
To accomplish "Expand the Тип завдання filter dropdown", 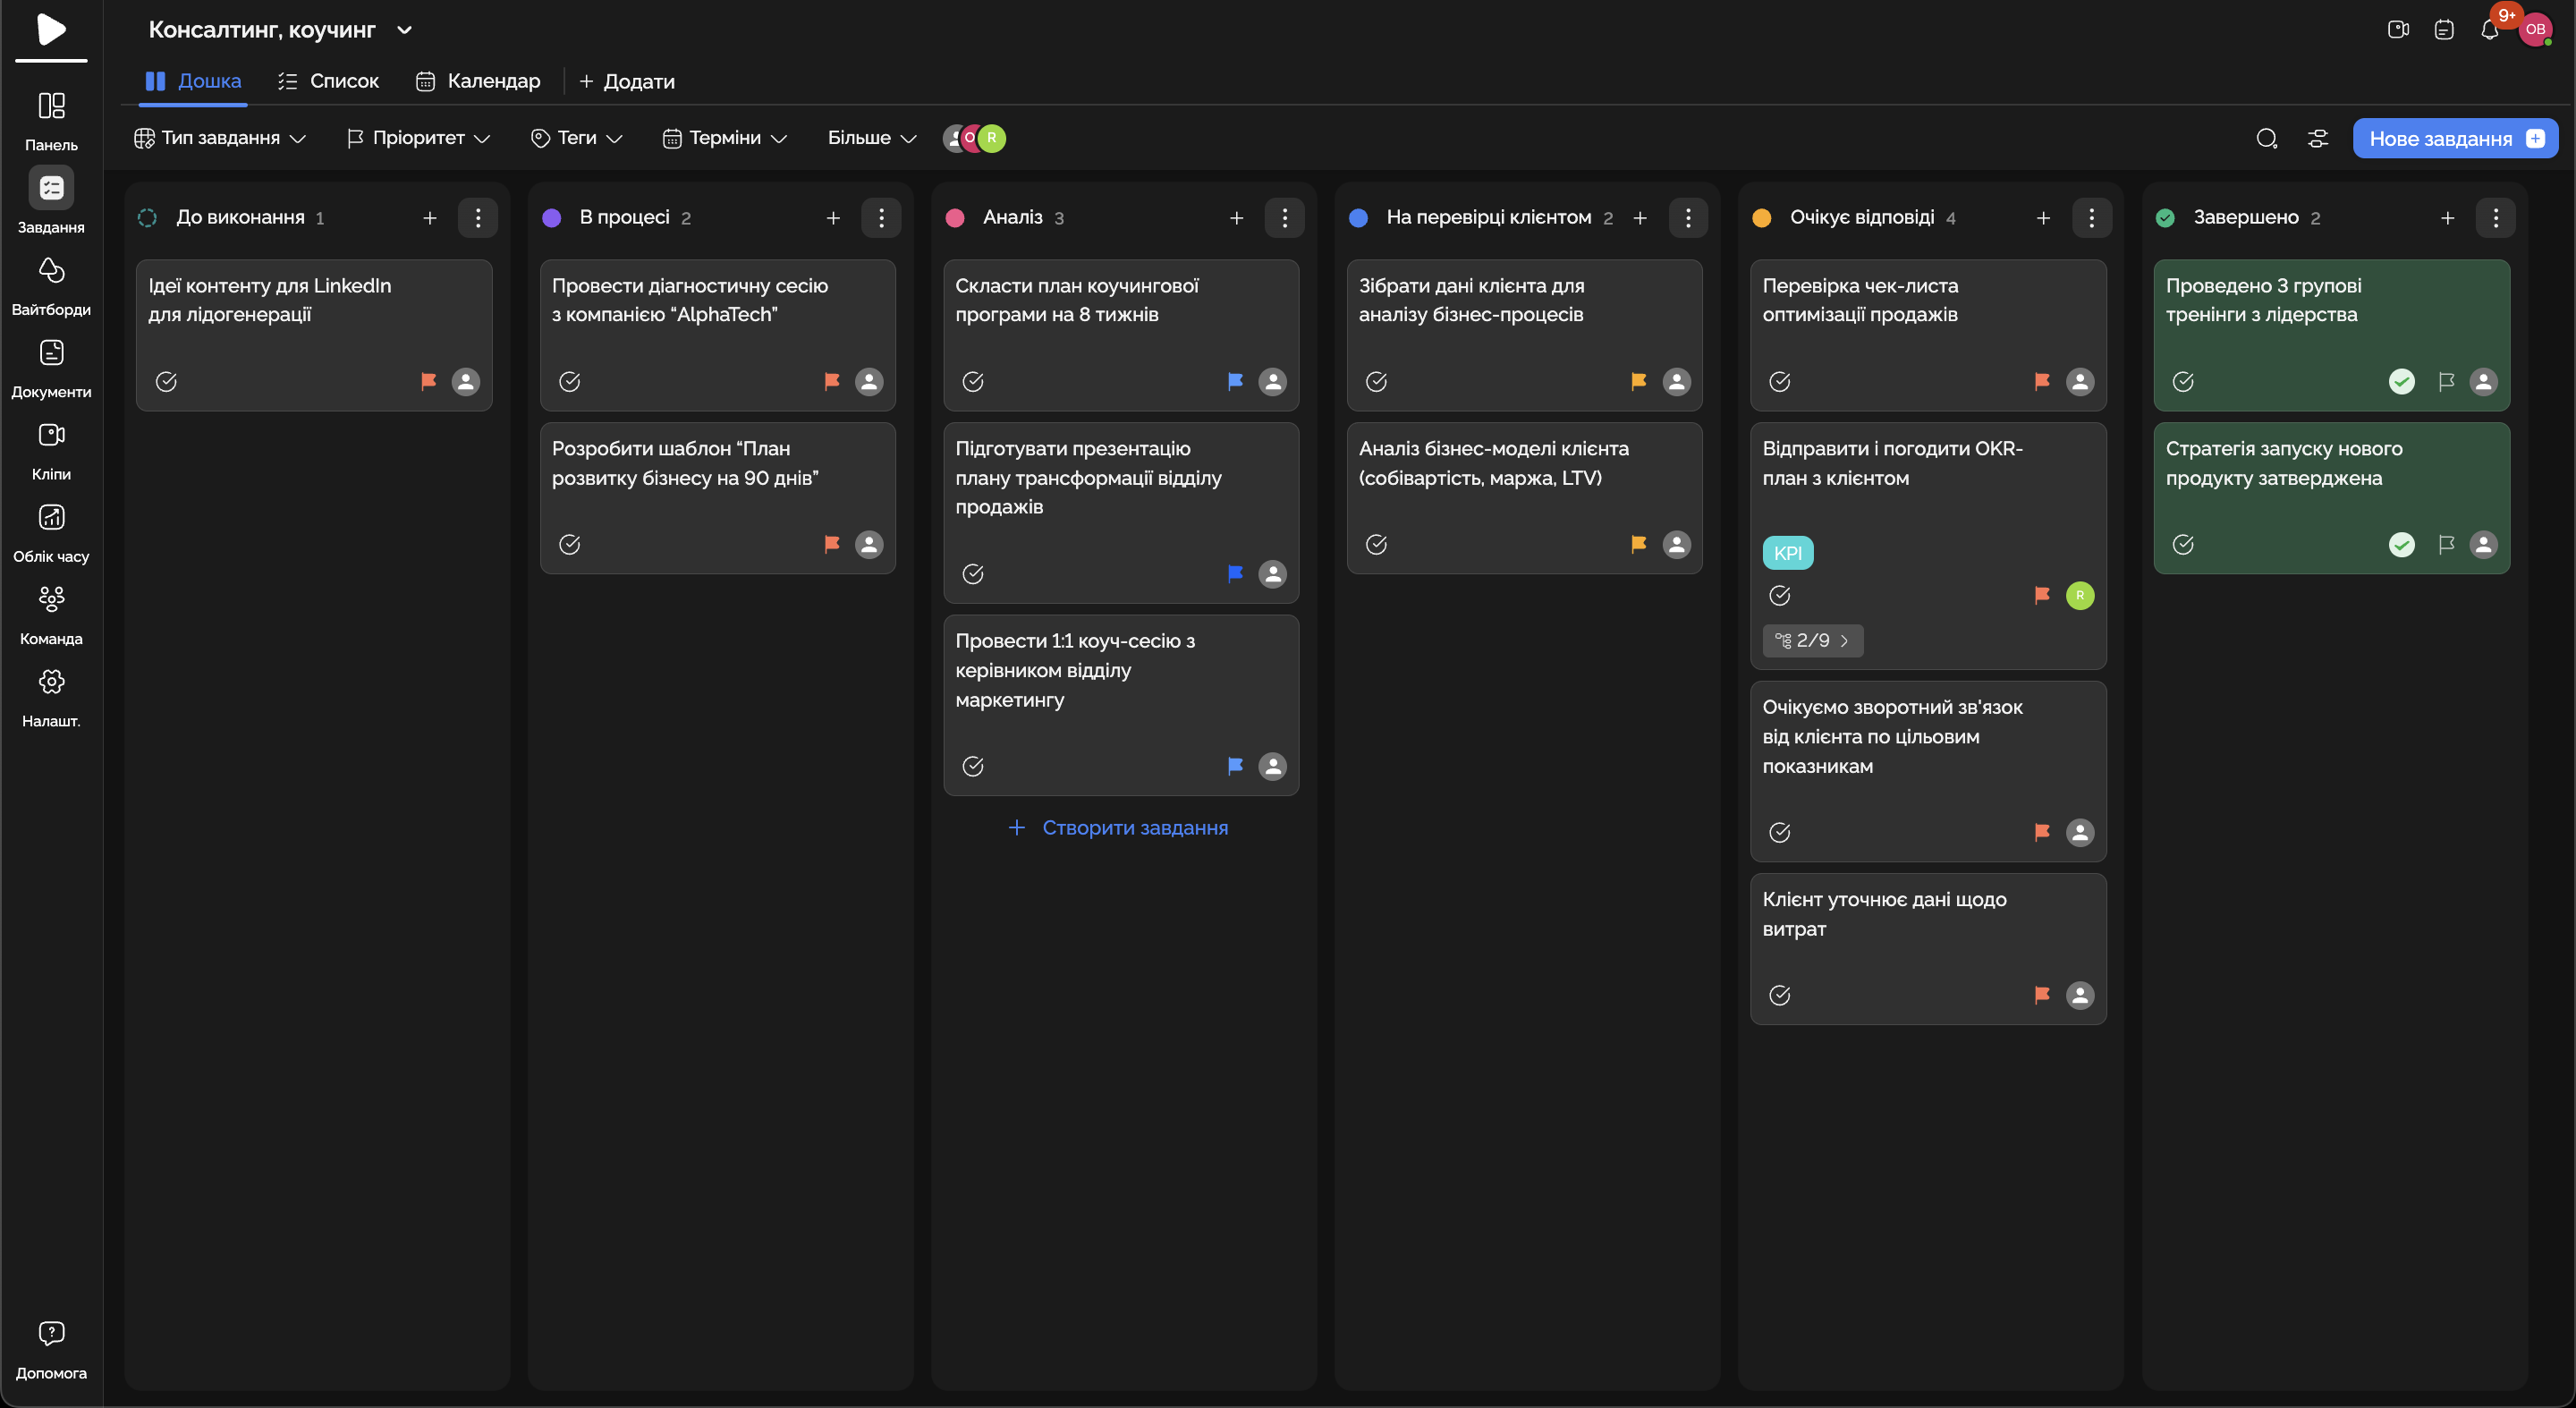I will (x=220, y=138).
